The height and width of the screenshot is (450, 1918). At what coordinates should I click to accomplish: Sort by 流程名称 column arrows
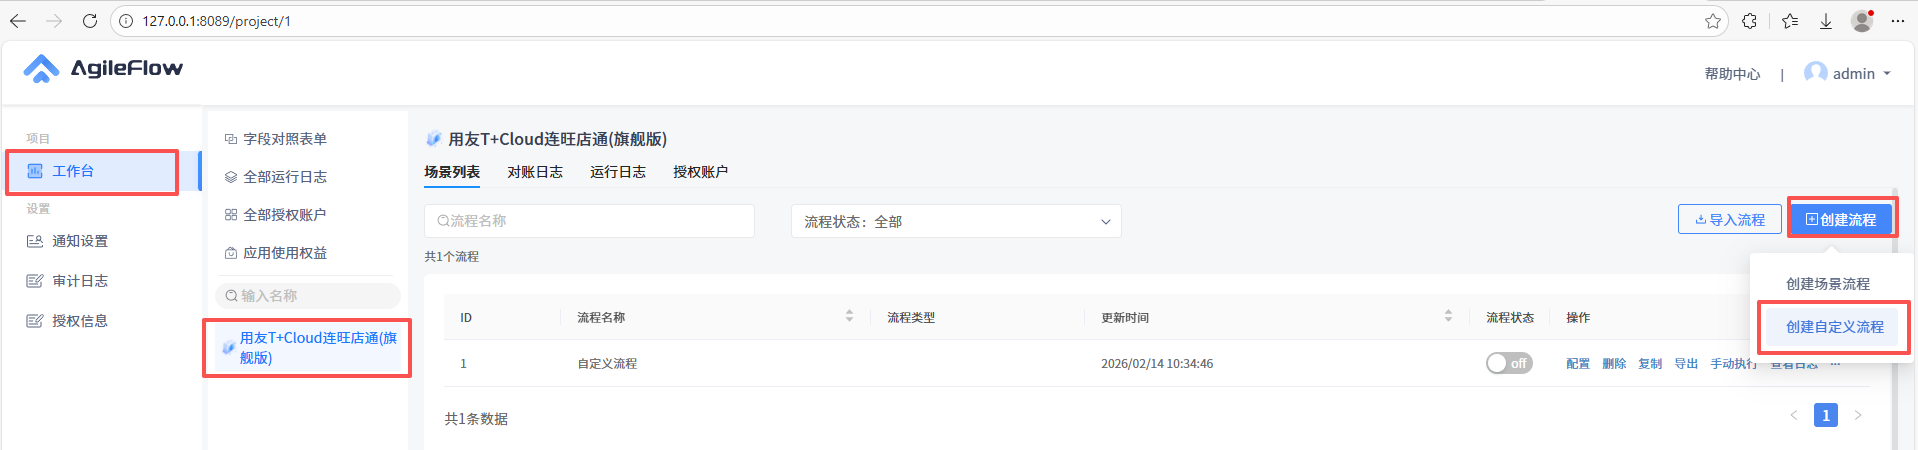point(849,316)
